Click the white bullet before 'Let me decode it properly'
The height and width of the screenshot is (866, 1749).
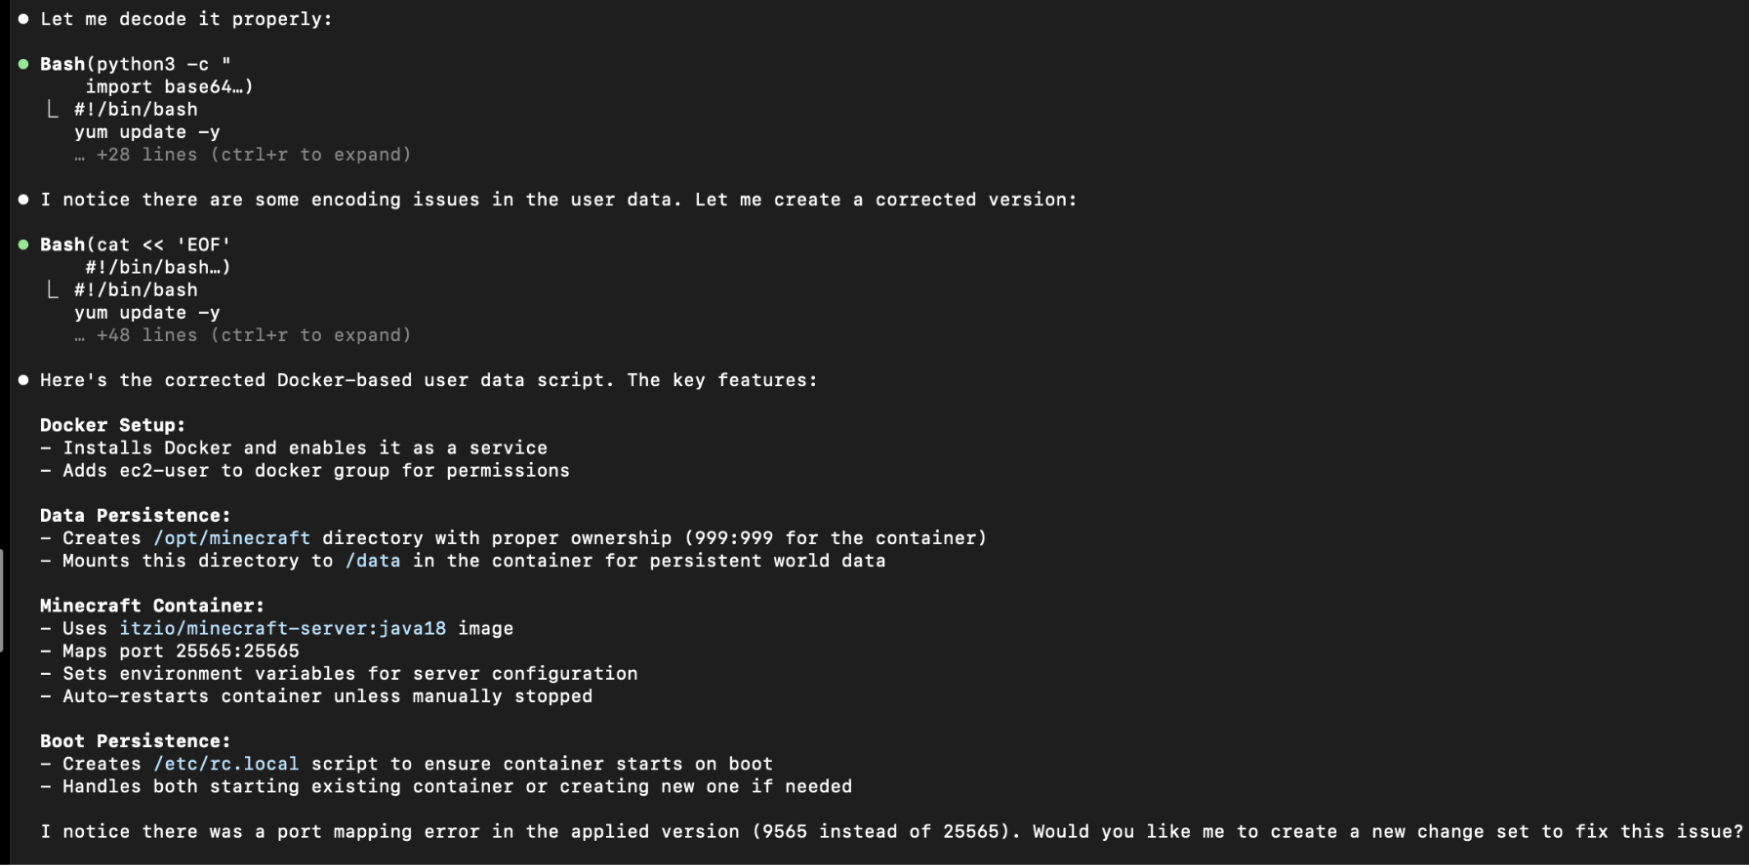[x=23, y=19]
